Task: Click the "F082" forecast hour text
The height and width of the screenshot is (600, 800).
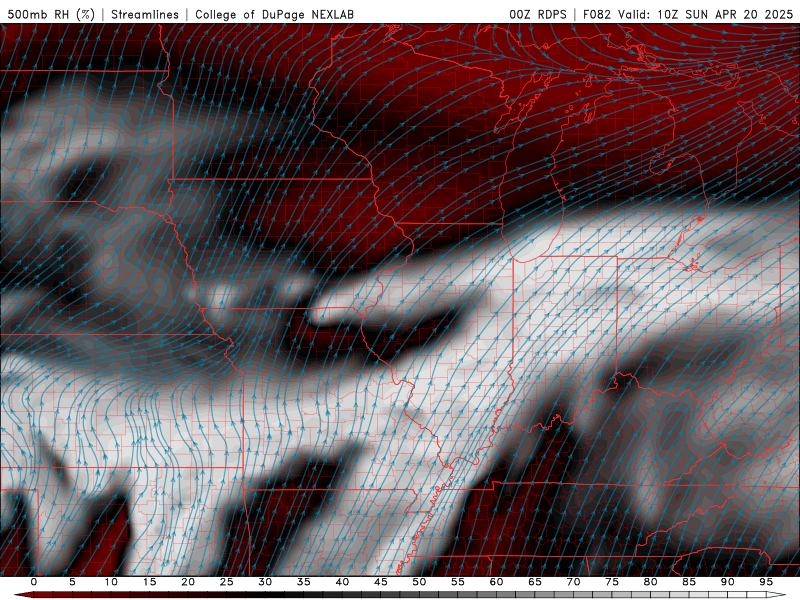Action: (x=597, y=14)
